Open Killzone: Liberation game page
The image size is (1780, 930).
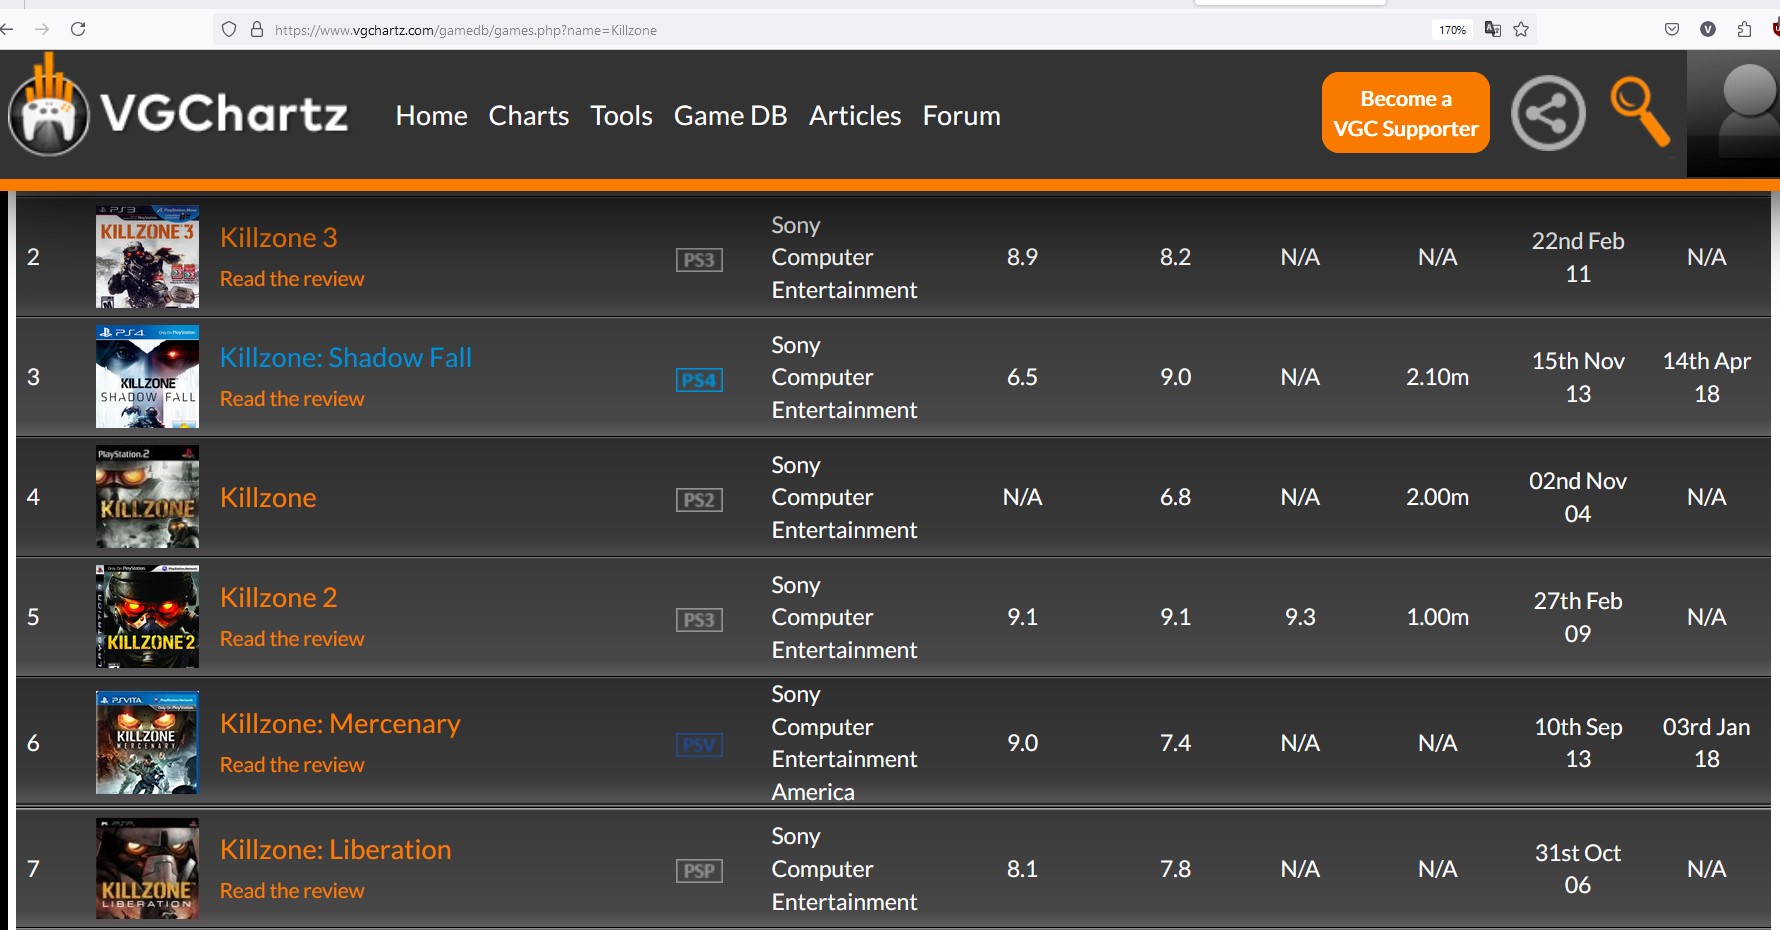coord(335,850)
